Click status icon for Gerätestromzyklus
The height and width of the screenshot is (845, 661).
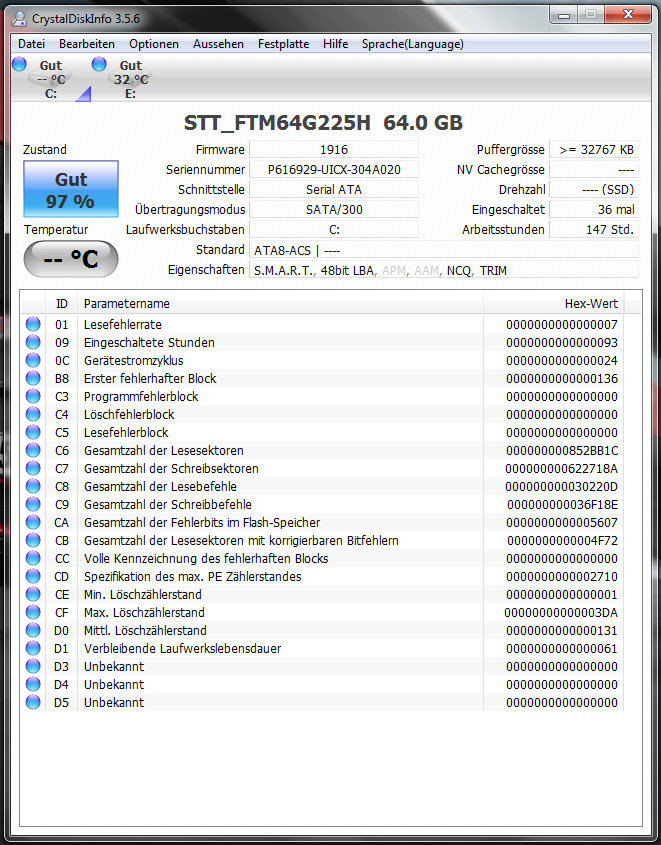coord(33,360)
